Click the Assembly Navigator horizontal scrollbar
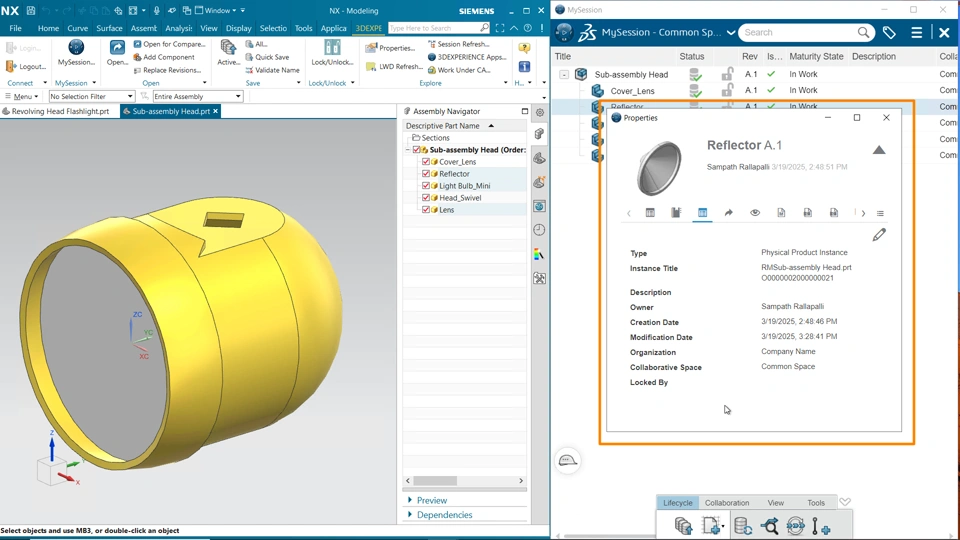Image resolution: width=960 pixels, height=540 pixels. pos(465,481)
